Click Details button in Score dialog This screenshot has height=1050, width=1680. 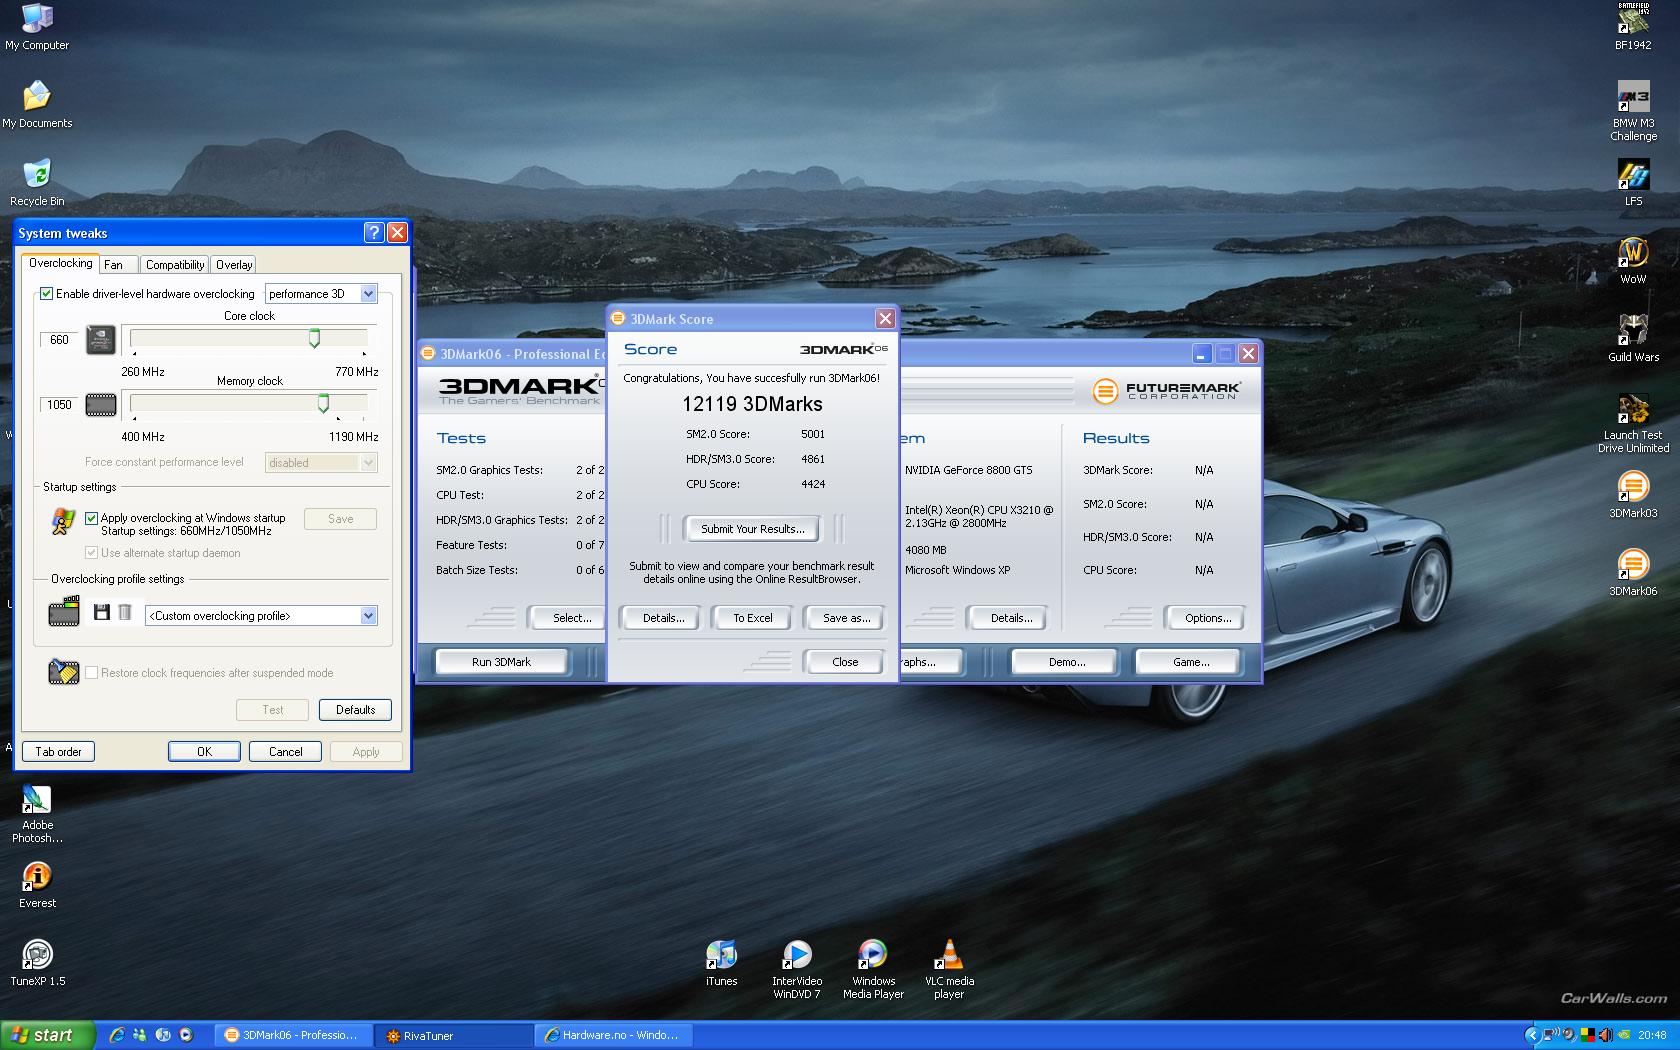[x=663, y=618]
